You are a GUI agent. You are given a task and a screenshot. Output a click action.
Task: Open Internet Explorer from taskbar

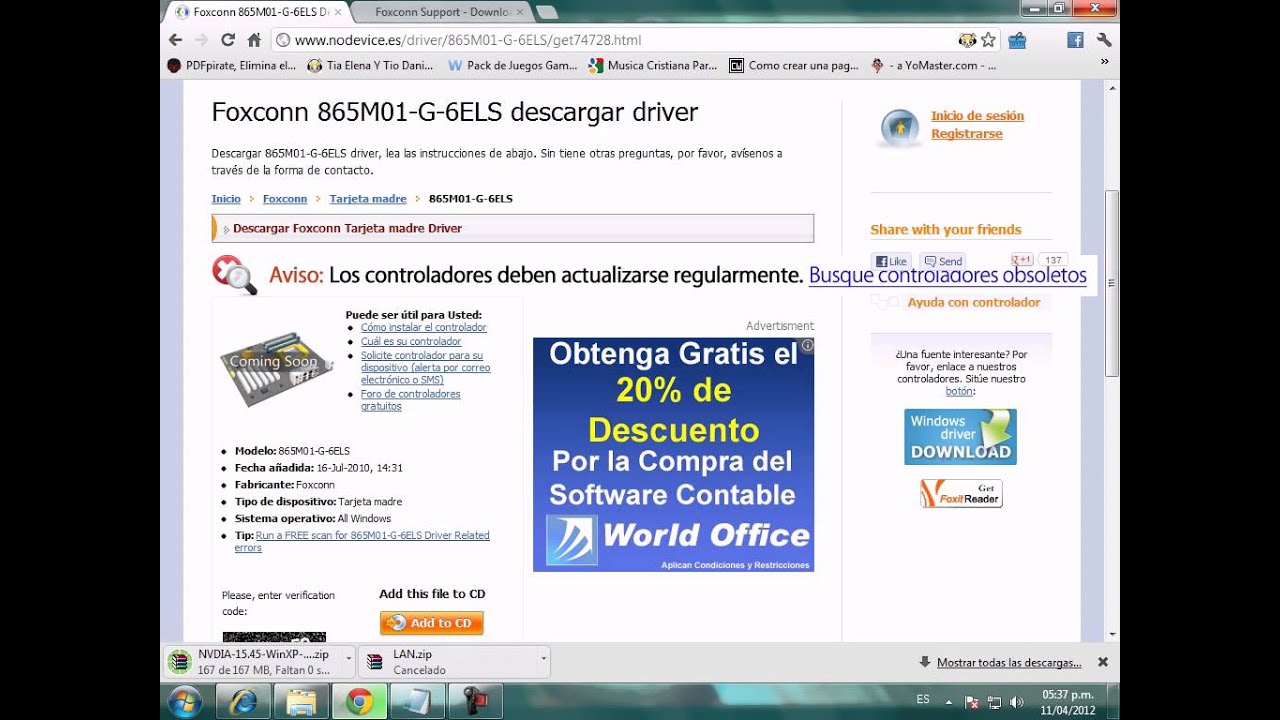[x=243, y=702]
